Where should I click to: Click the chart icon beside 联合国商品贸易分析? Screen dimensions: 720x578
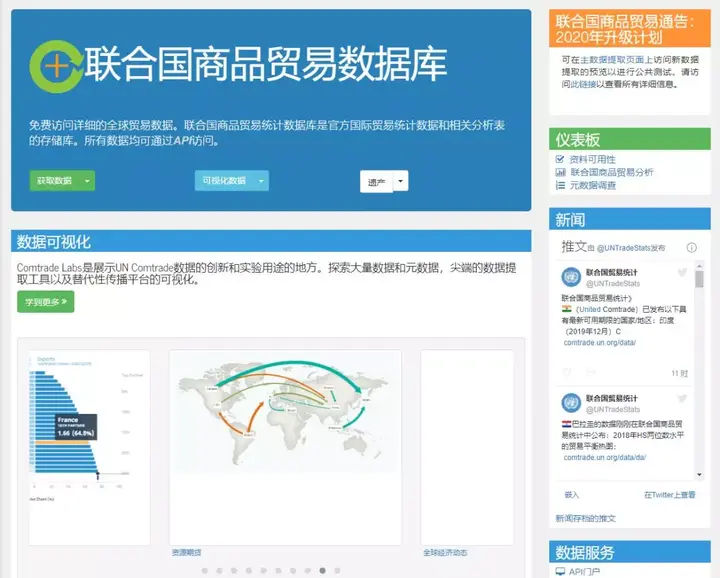pos(560,172)
